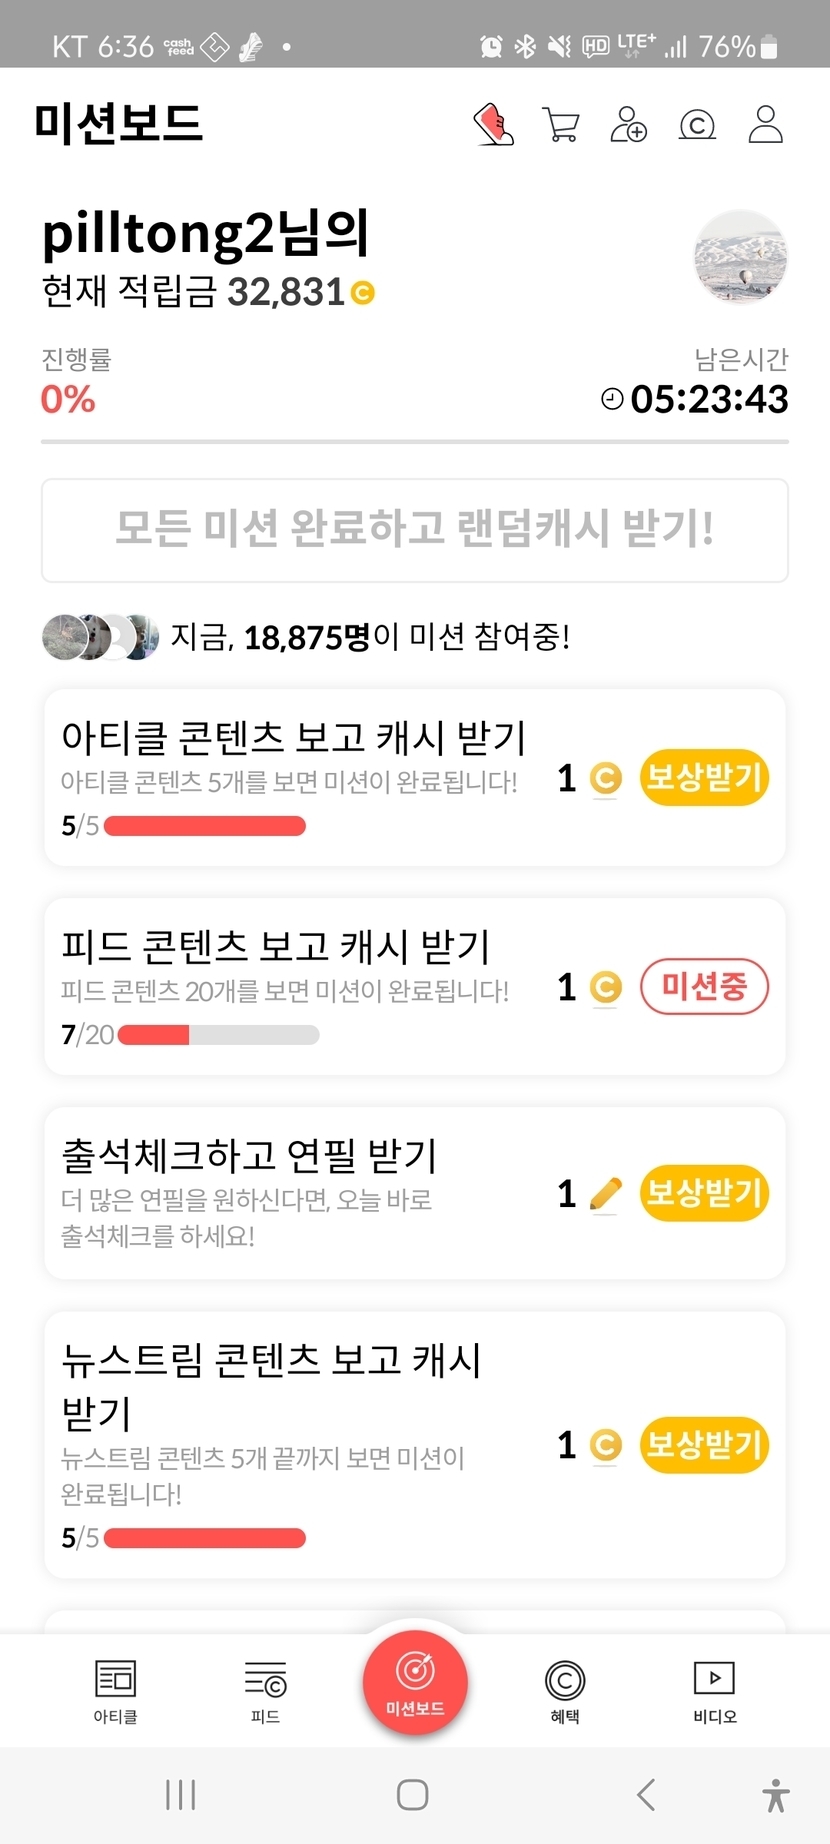Claim pencil reward for attendance check
Viewport: 830px width, 1844px height.
coord(704,1193)
